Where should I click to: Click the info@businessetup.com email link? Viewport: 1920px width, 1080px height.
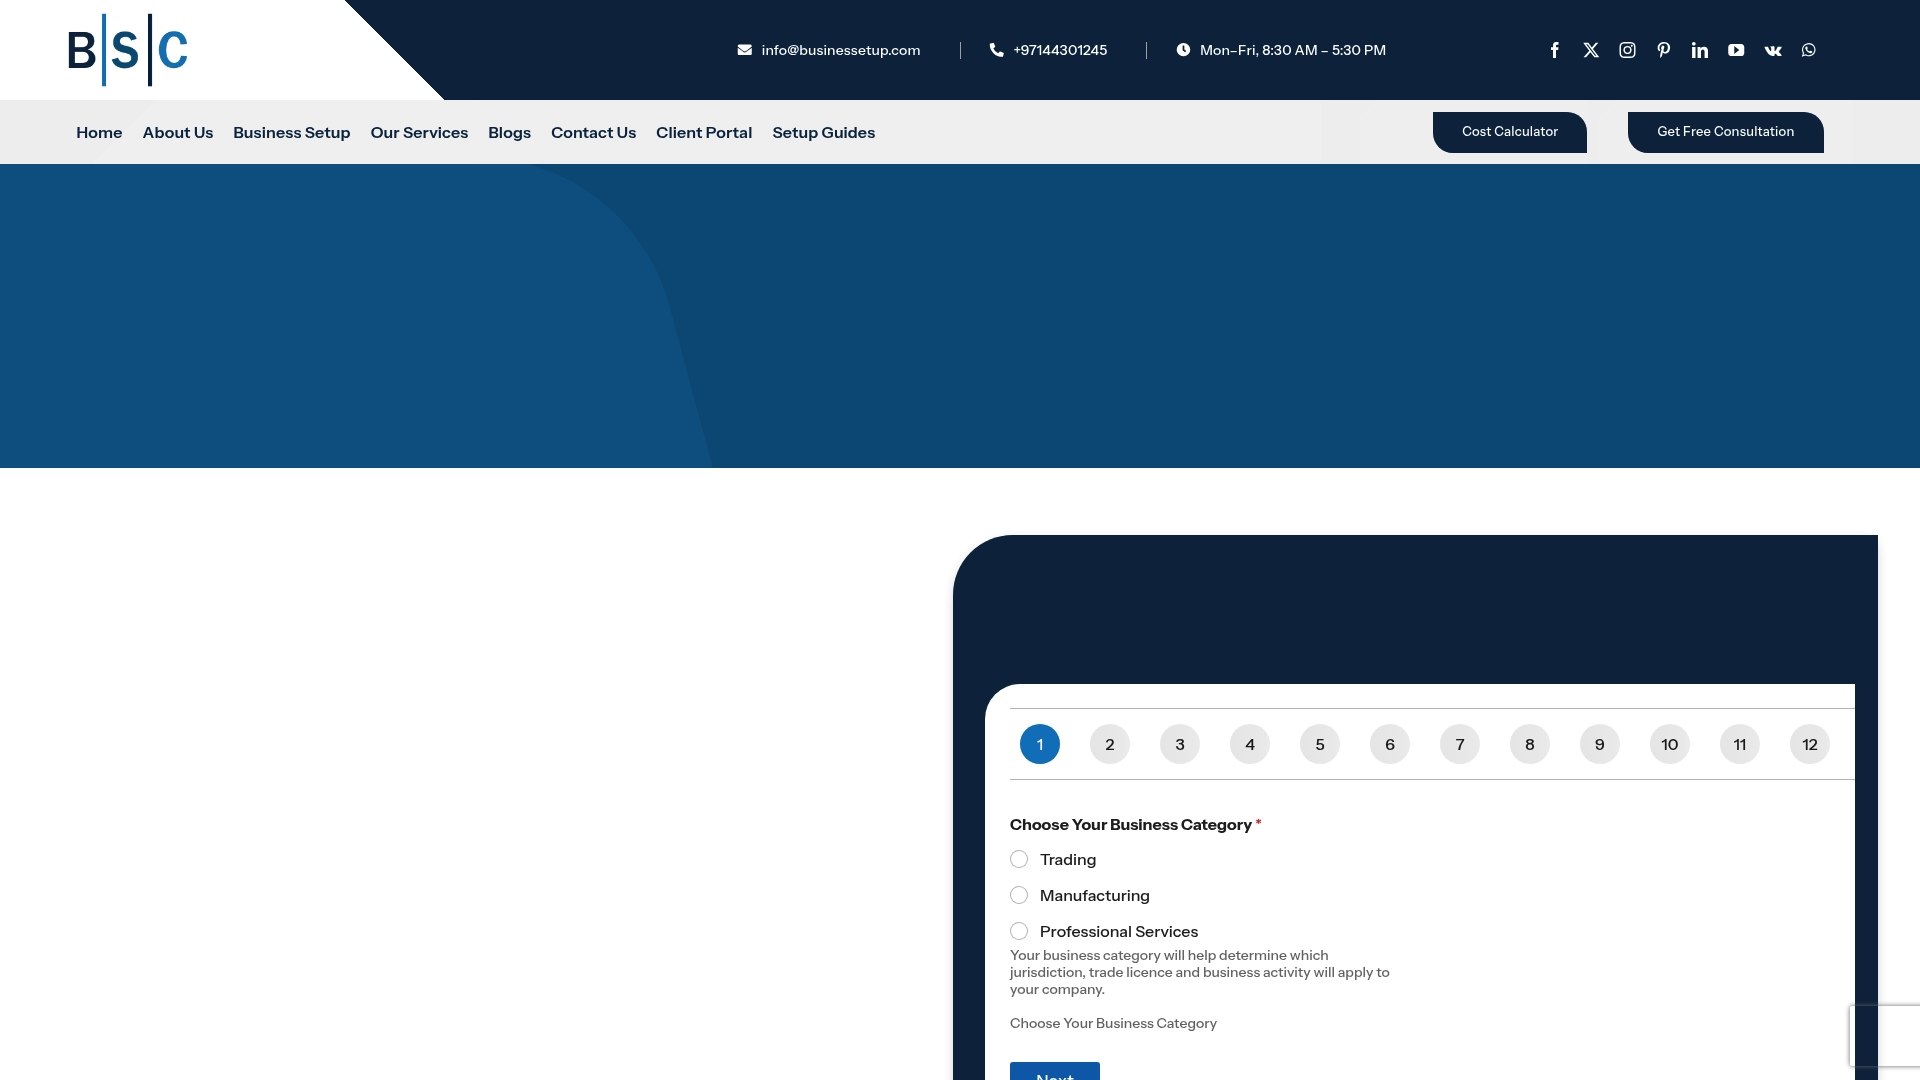click(x=840, y=49)
